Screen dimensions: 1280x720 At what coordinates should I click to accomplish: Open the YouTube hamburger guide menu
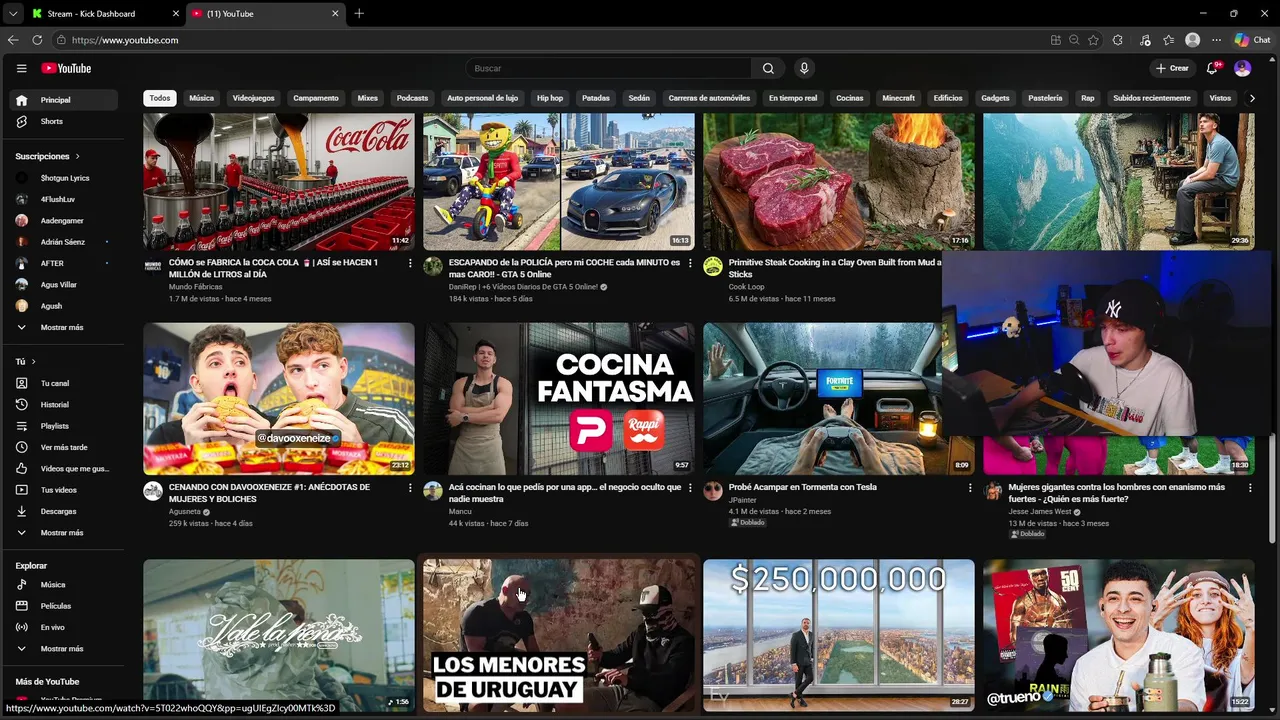21,68
